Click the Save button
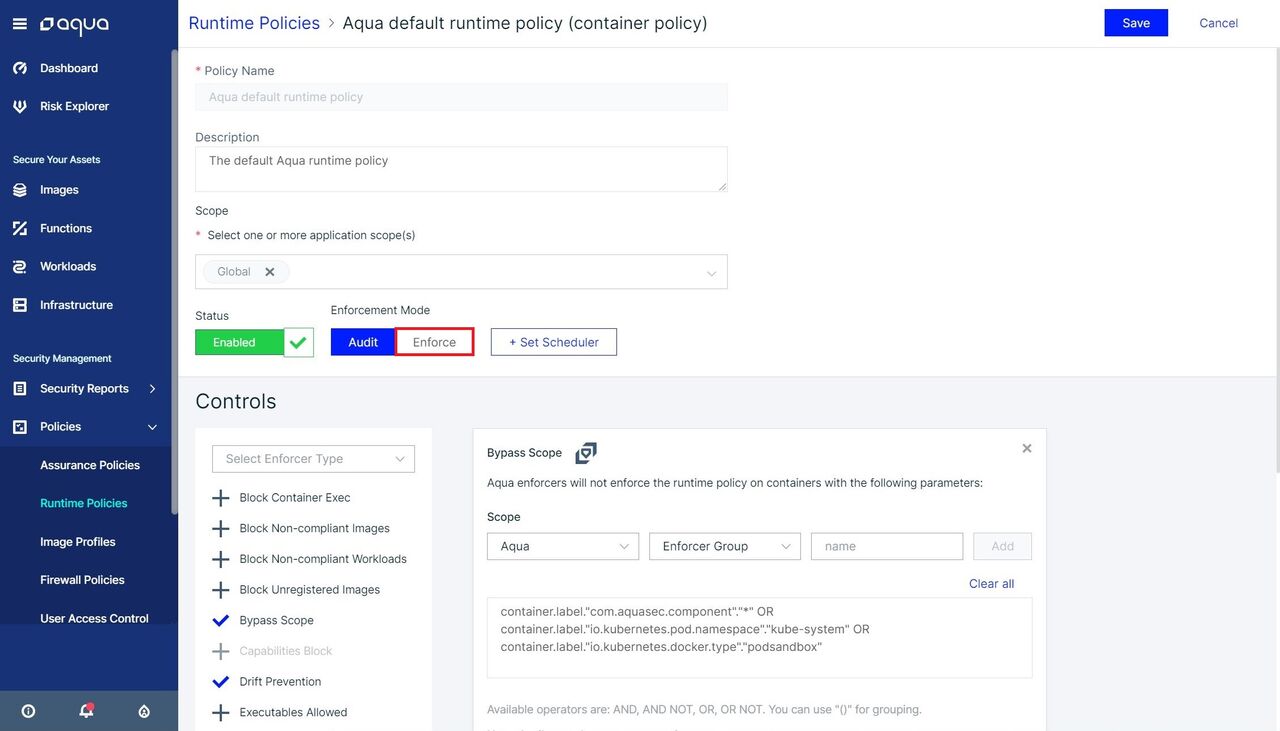Image resolution: width=1280 pixels, height=731 pixels. (1136, 23)
